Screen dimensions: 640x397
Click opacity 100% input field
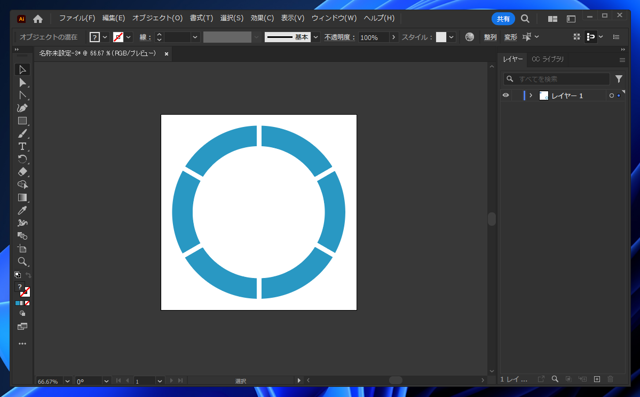374,37
